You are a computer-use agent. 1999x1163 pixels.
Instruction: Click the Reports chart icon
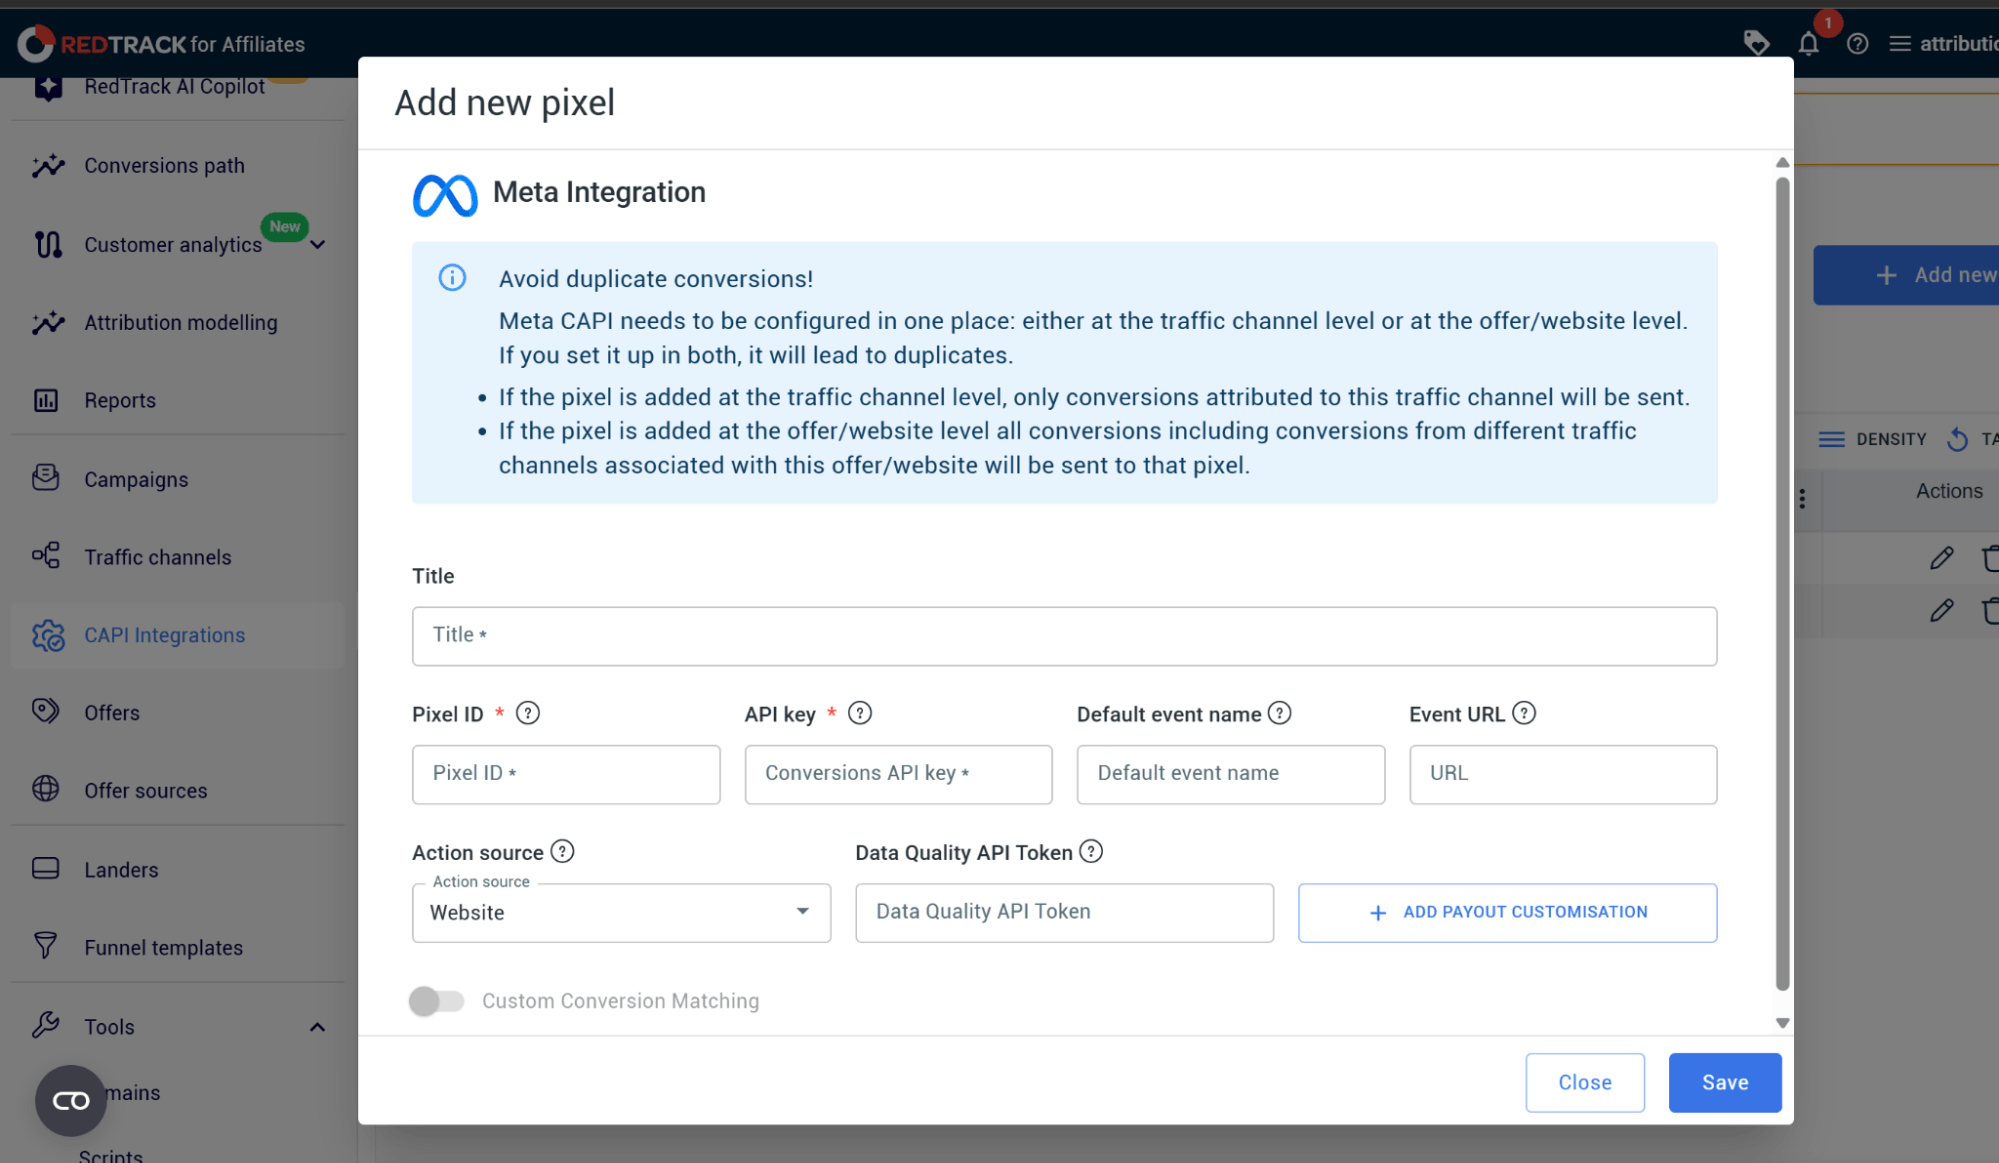(46, 401)
